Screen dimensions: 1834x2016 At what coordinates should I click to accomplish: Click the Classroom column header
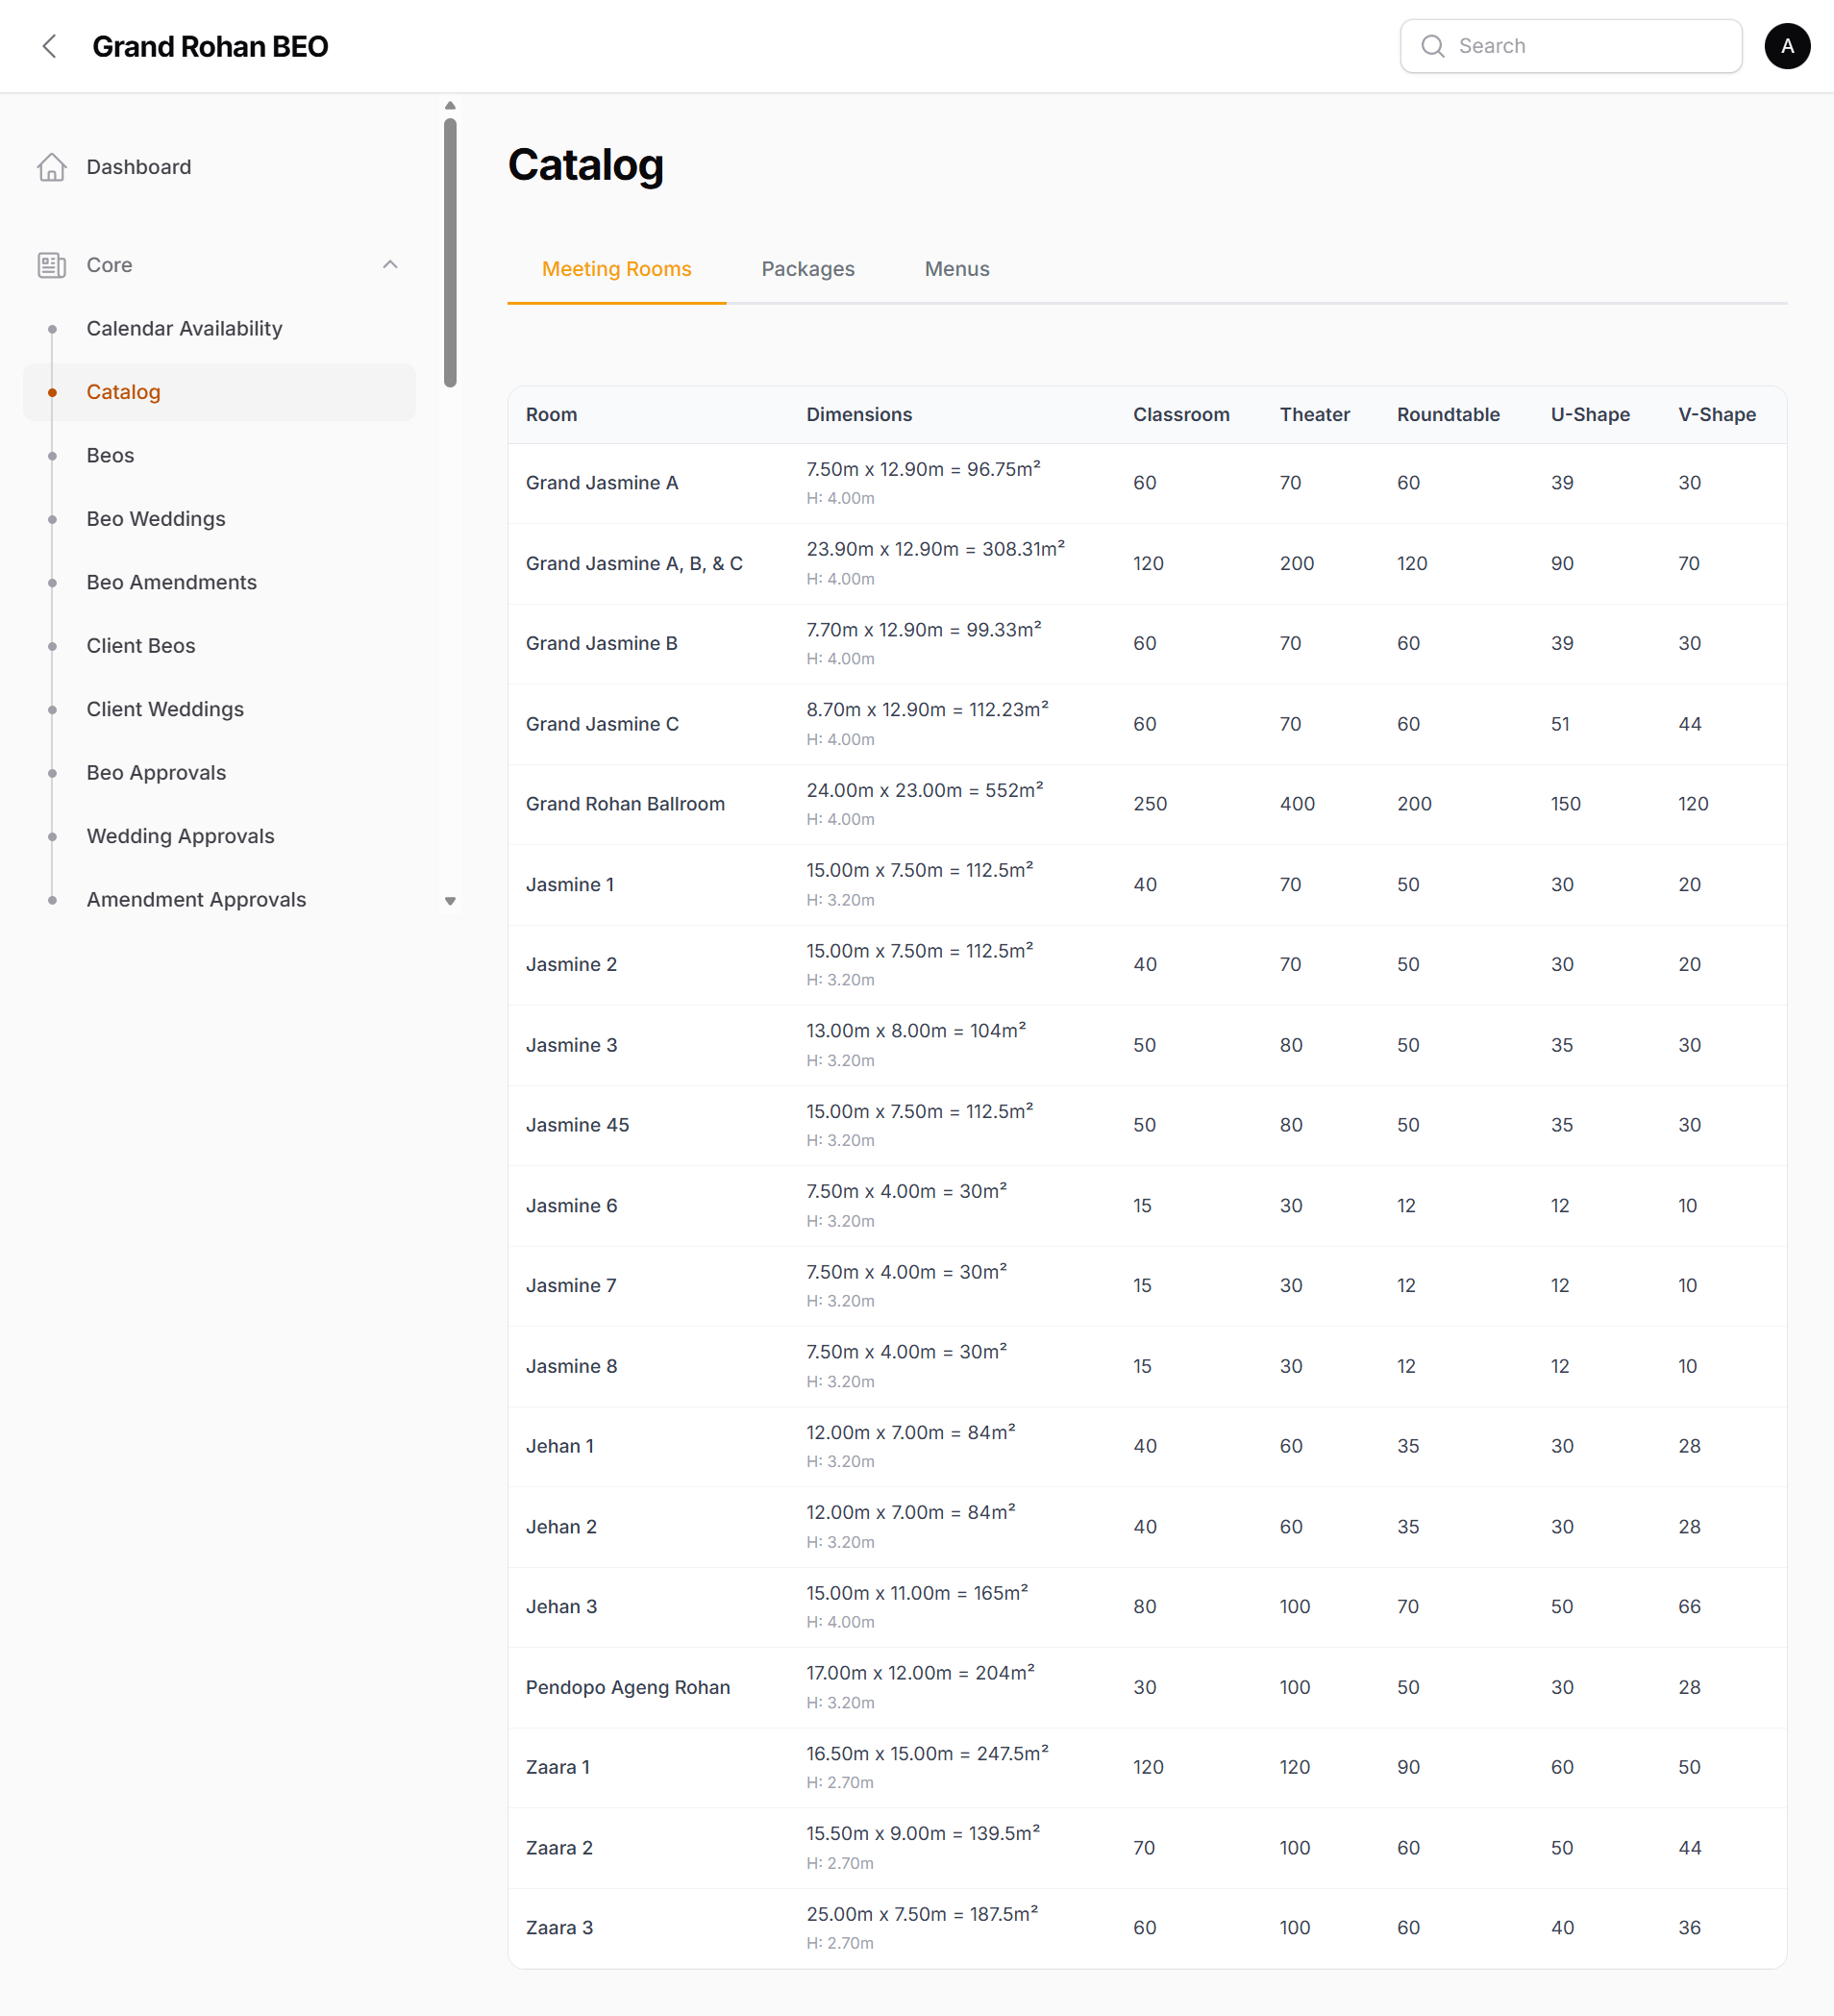(1181, 415)
